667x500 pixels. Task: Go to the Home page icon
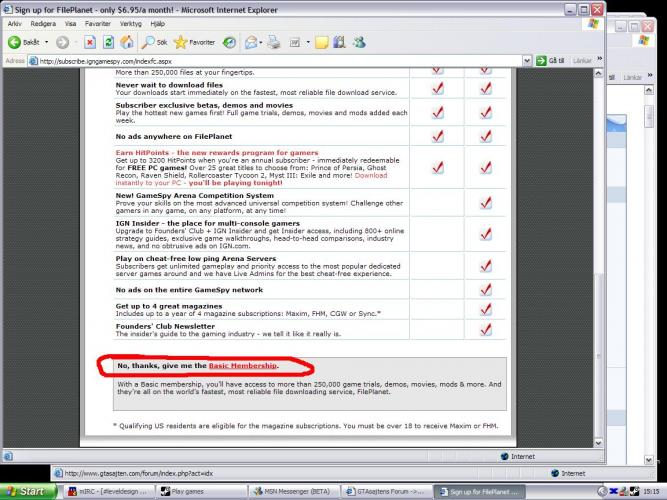tap(128, 42)
